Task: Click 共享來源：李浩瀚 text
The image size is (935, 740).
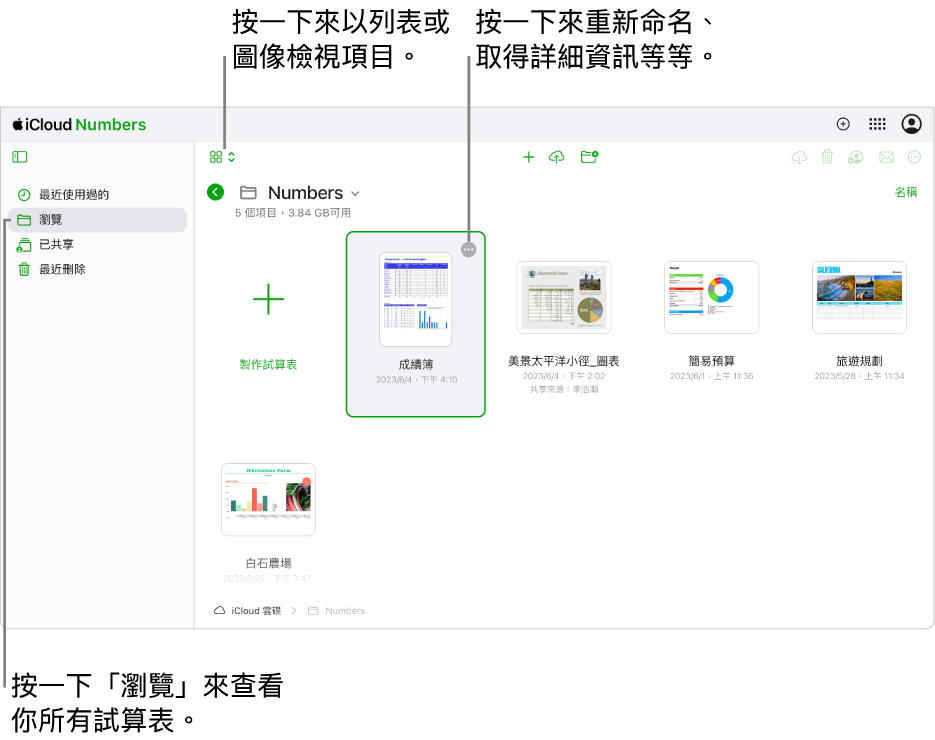Action: (x=564, y=389)
